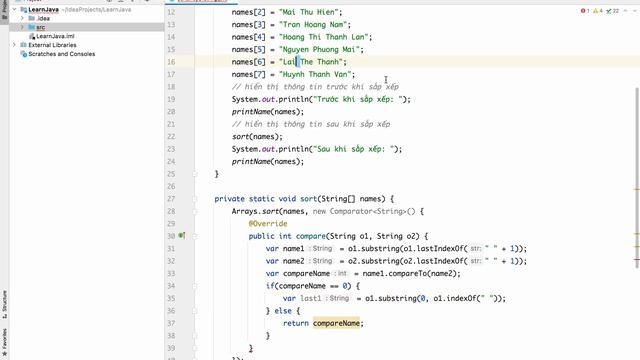Click the red error count indicator
This screenshot has width=640, height=360.
[x=585, y=11]
